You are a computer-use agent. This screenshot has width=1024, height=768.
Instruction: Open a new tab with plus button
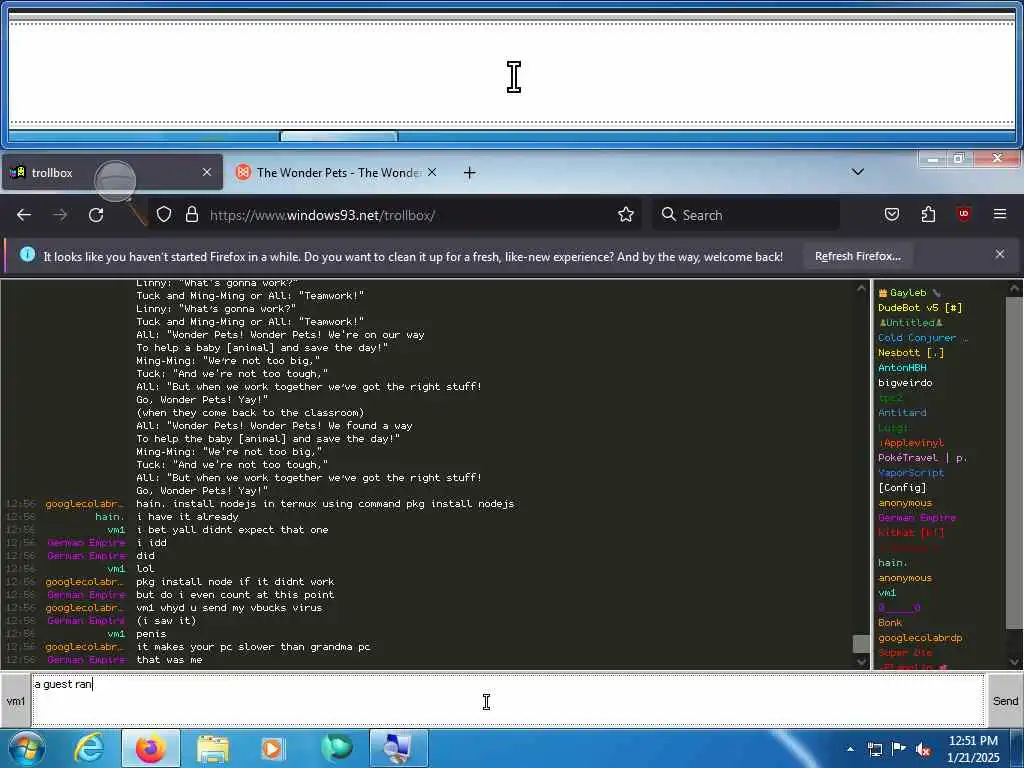[470, 172]
